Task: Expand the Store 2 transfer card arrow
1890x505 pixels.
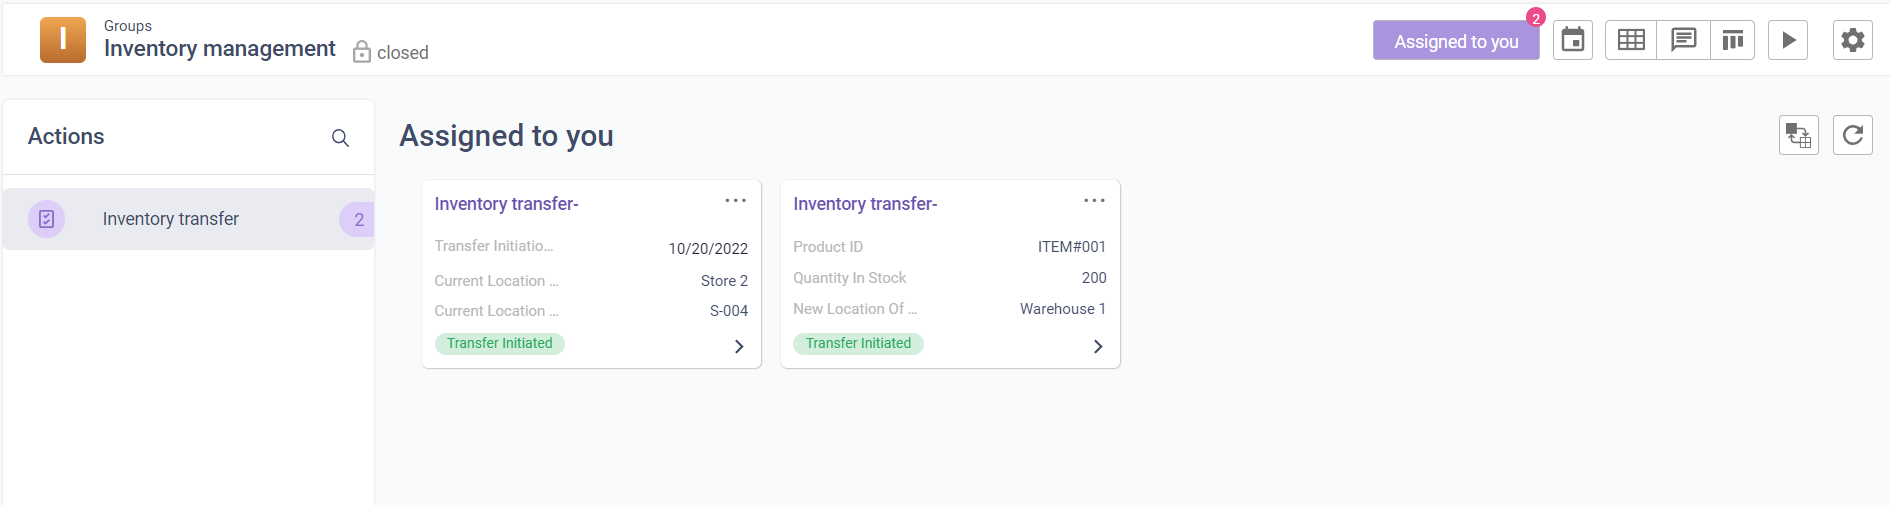Action: tap(739, 346)
